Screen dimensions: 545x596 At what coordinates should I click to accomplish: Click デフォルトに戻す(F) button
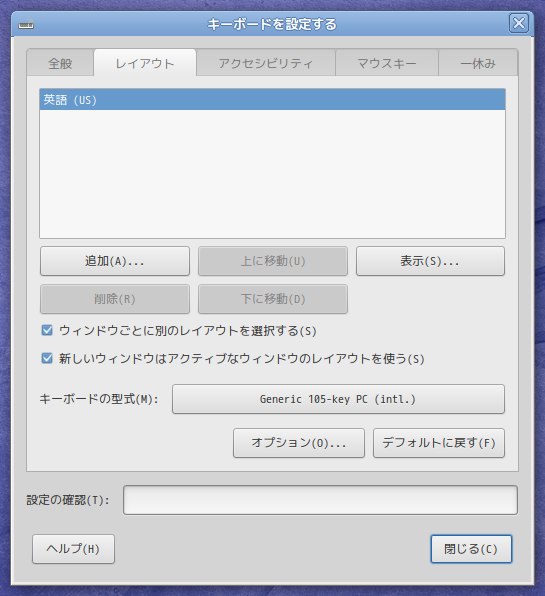(439, 443)
